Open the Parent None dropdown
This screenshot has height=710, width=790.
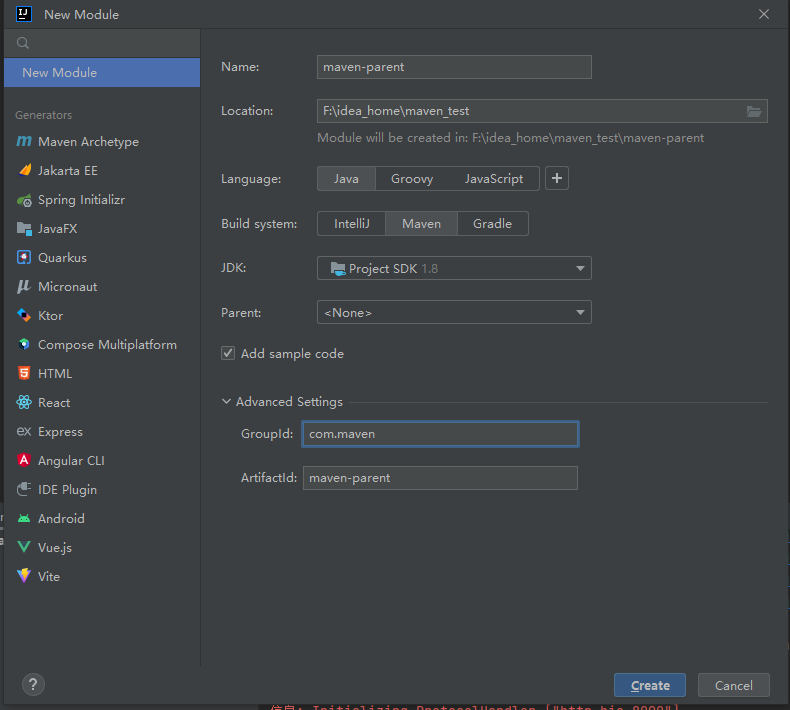point(454,312)
